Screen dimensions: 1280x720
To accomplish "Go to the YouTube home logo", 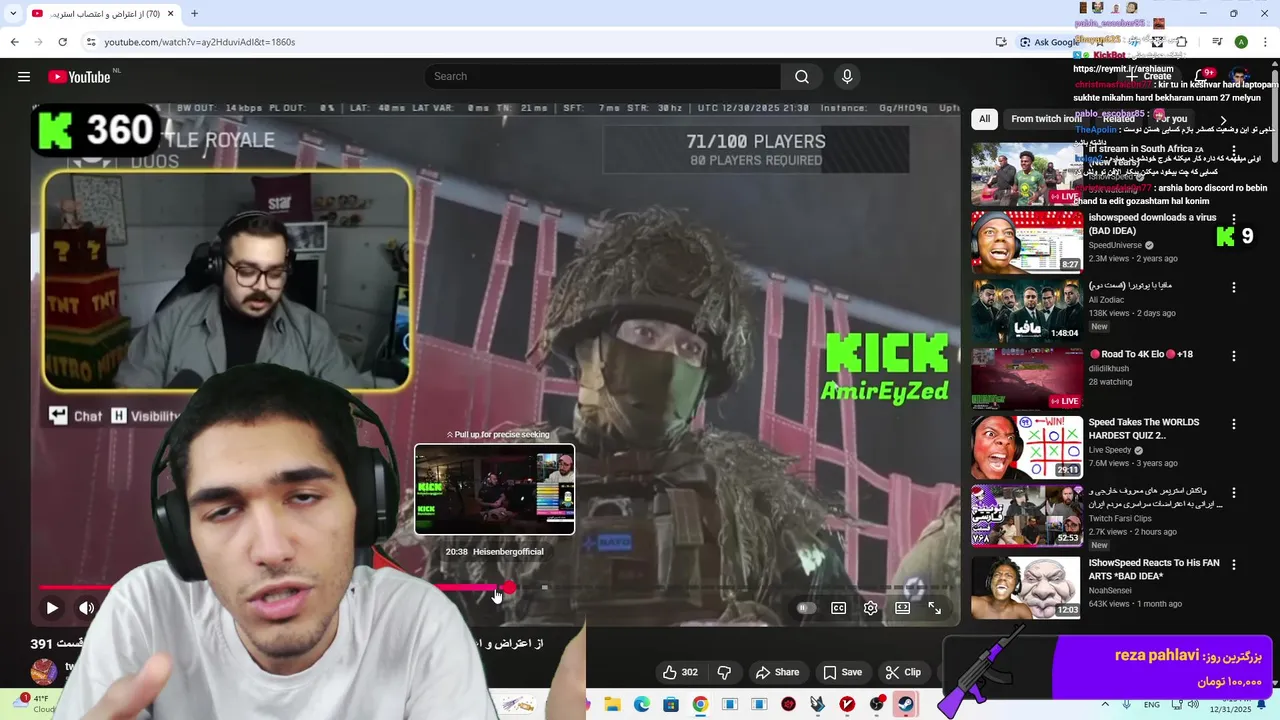I will pos(79,77).
